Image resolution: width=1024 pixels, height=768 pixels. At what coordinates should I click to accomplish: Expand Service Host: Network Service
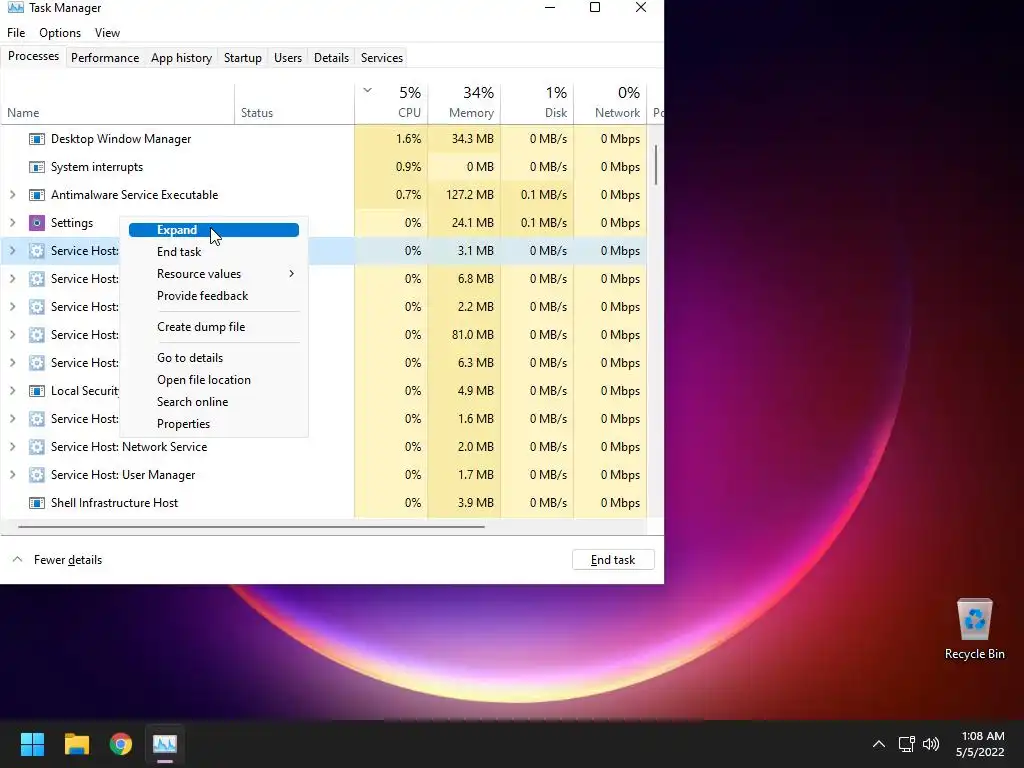(12, 447)
